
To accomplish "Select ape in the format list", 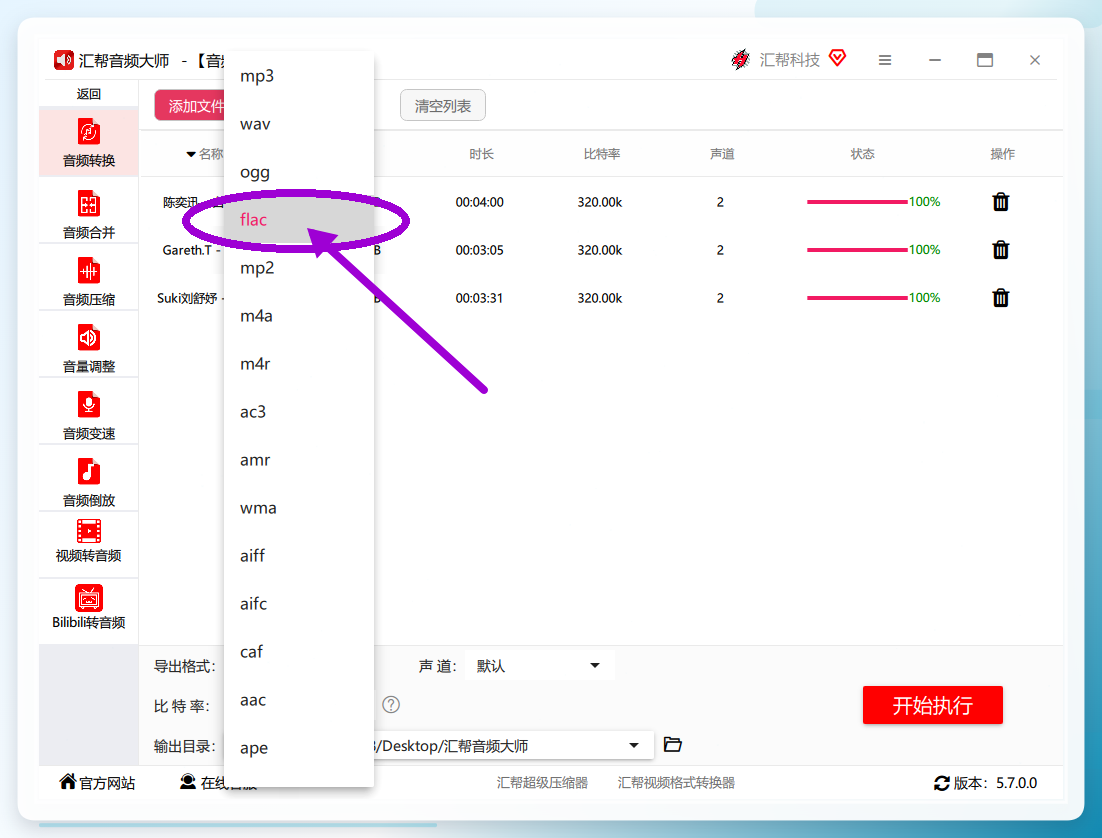I will [299, 748].
